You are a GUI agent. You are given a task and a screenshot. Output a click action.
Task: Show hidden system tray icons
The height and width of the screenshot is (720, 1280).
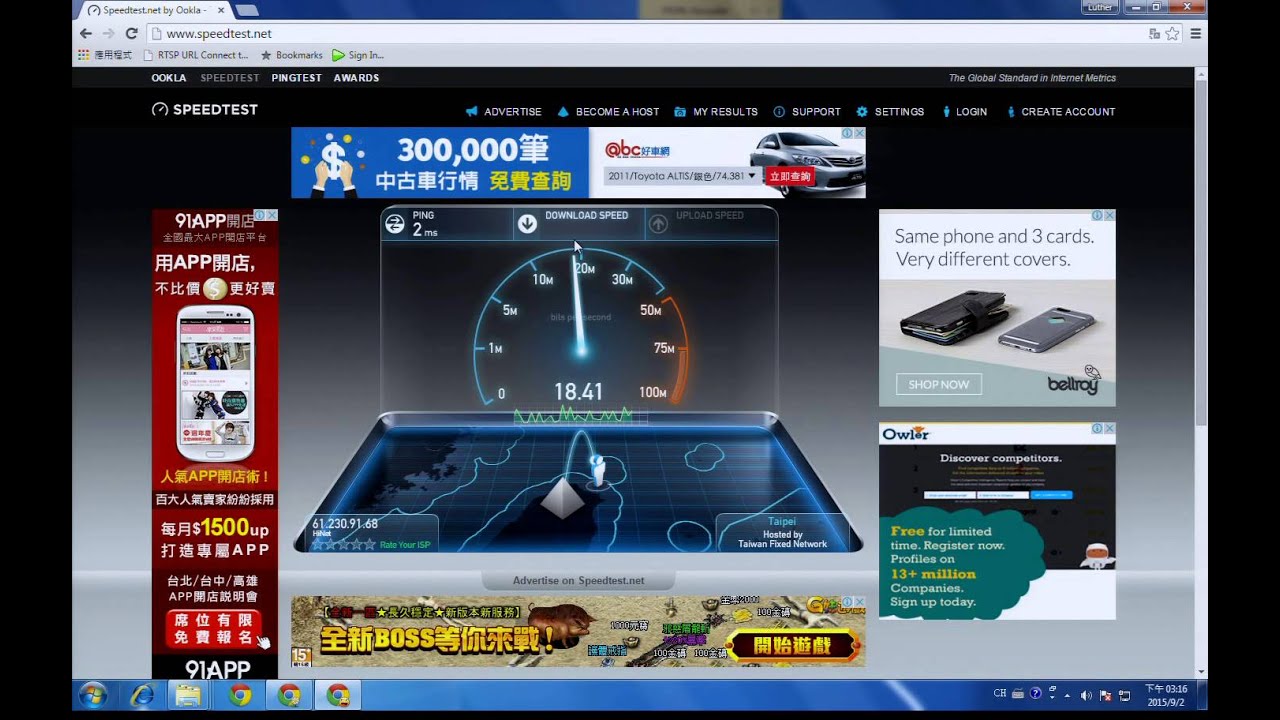pyautogui.click(x=1067, y=694)
